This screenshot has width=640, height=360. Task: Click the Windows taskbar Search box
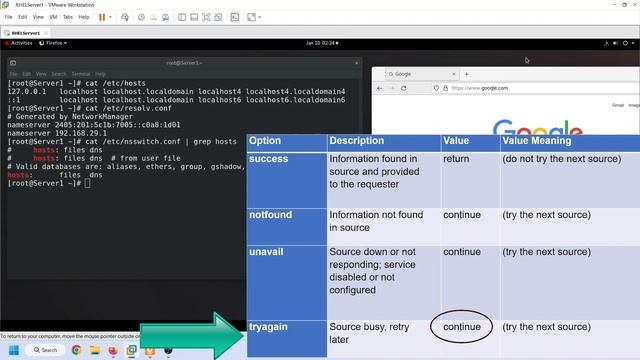(x=45, y=350)
